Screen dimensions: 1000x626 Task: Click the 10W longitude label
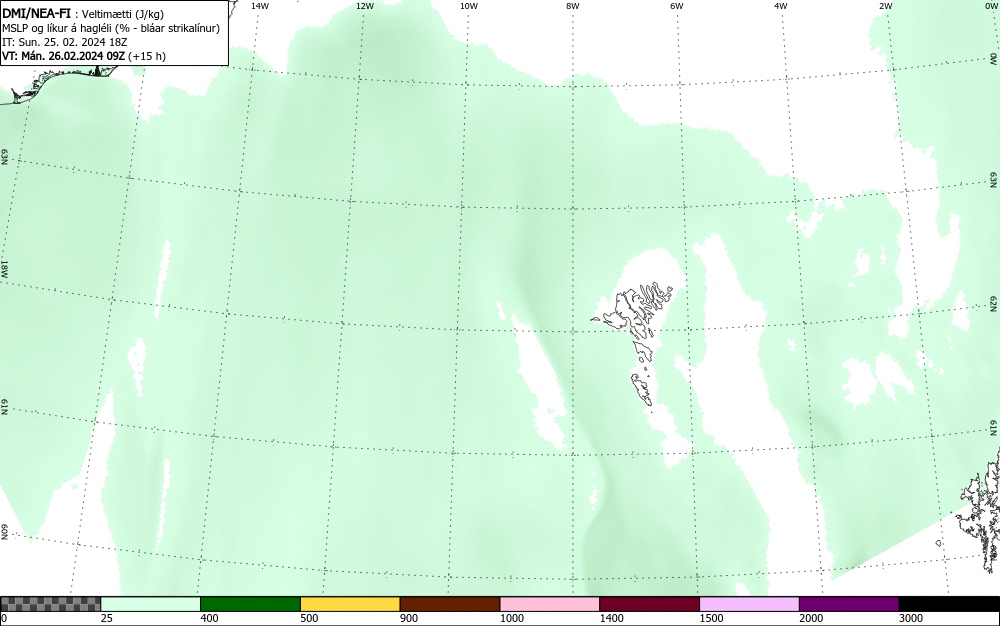pos(469,6)
